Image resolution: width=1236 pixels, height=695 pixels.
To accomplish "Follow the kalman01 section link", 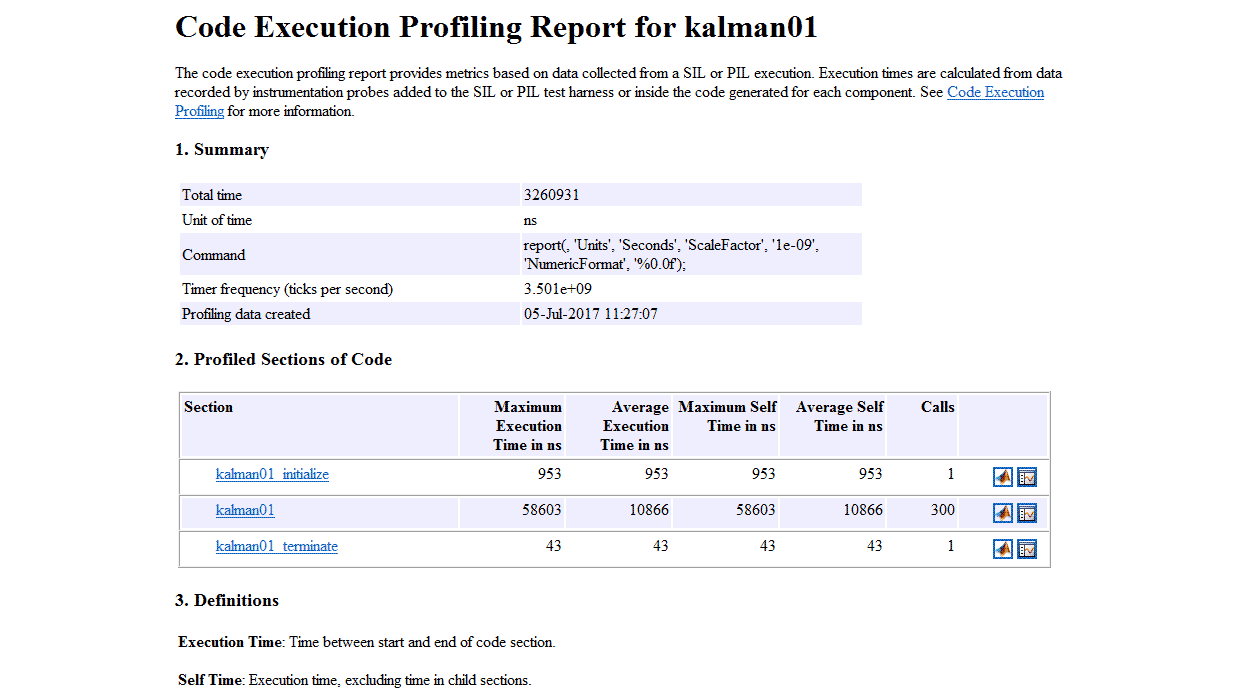I will pos(245,510).
